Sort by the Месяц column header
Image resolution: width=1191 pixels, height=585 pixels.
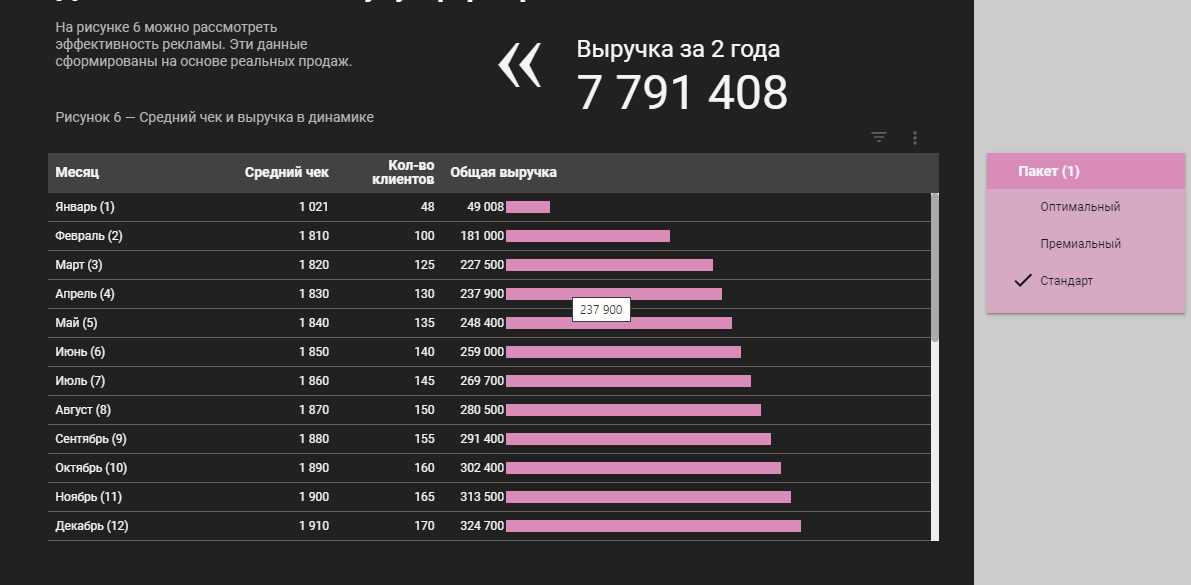click(x=77, y=173)
